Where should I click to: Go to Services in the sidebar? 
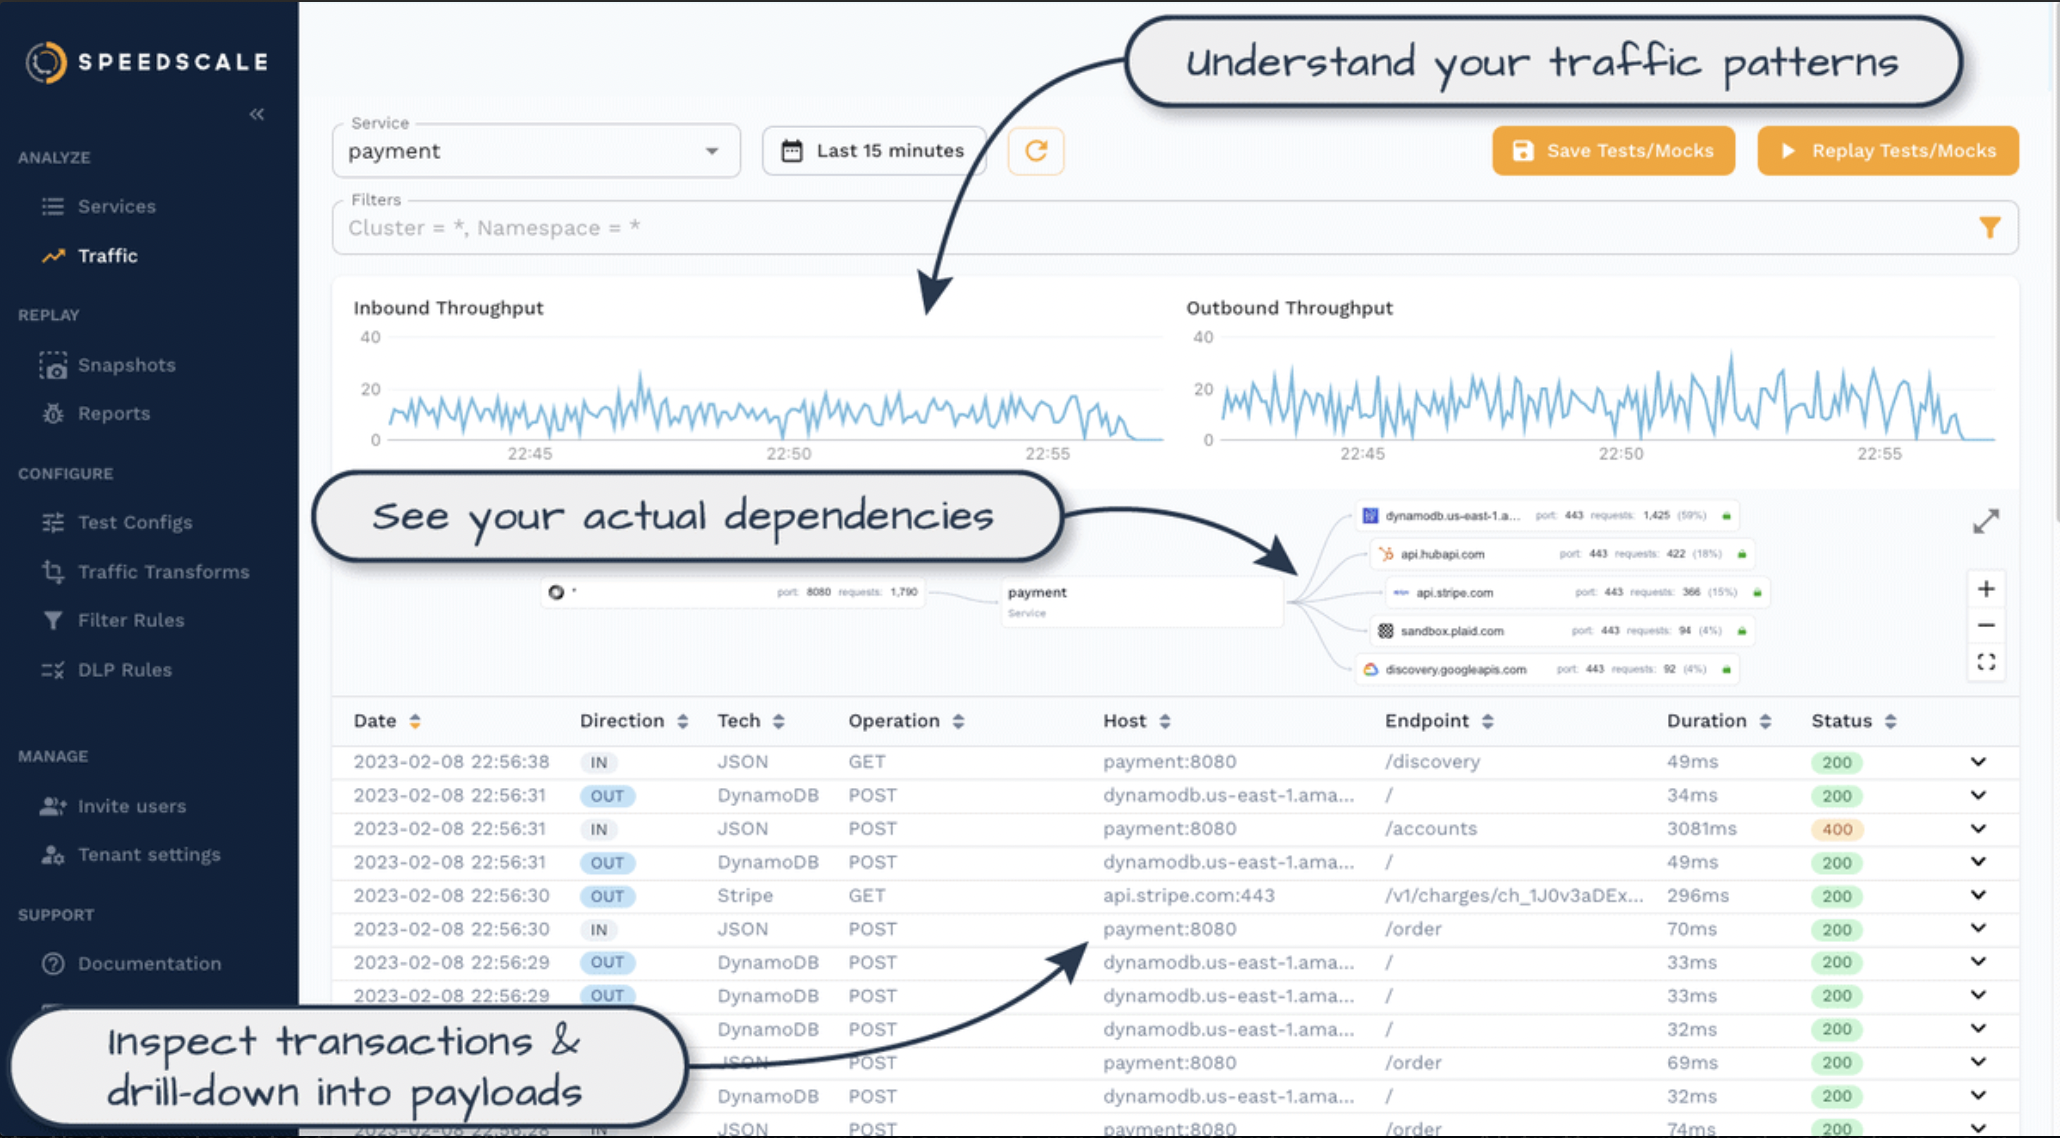coord(117,207)
